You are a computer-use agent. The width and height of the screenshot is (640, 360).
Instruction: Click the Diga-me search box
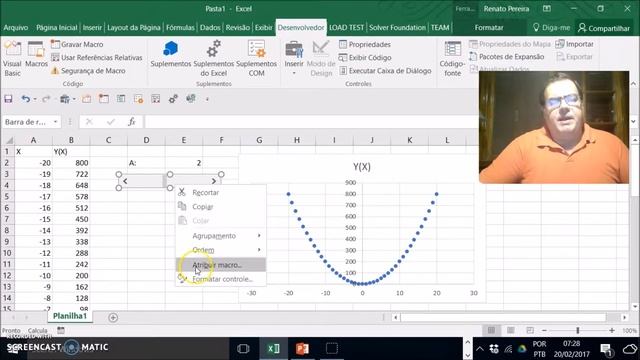[551, 28]
